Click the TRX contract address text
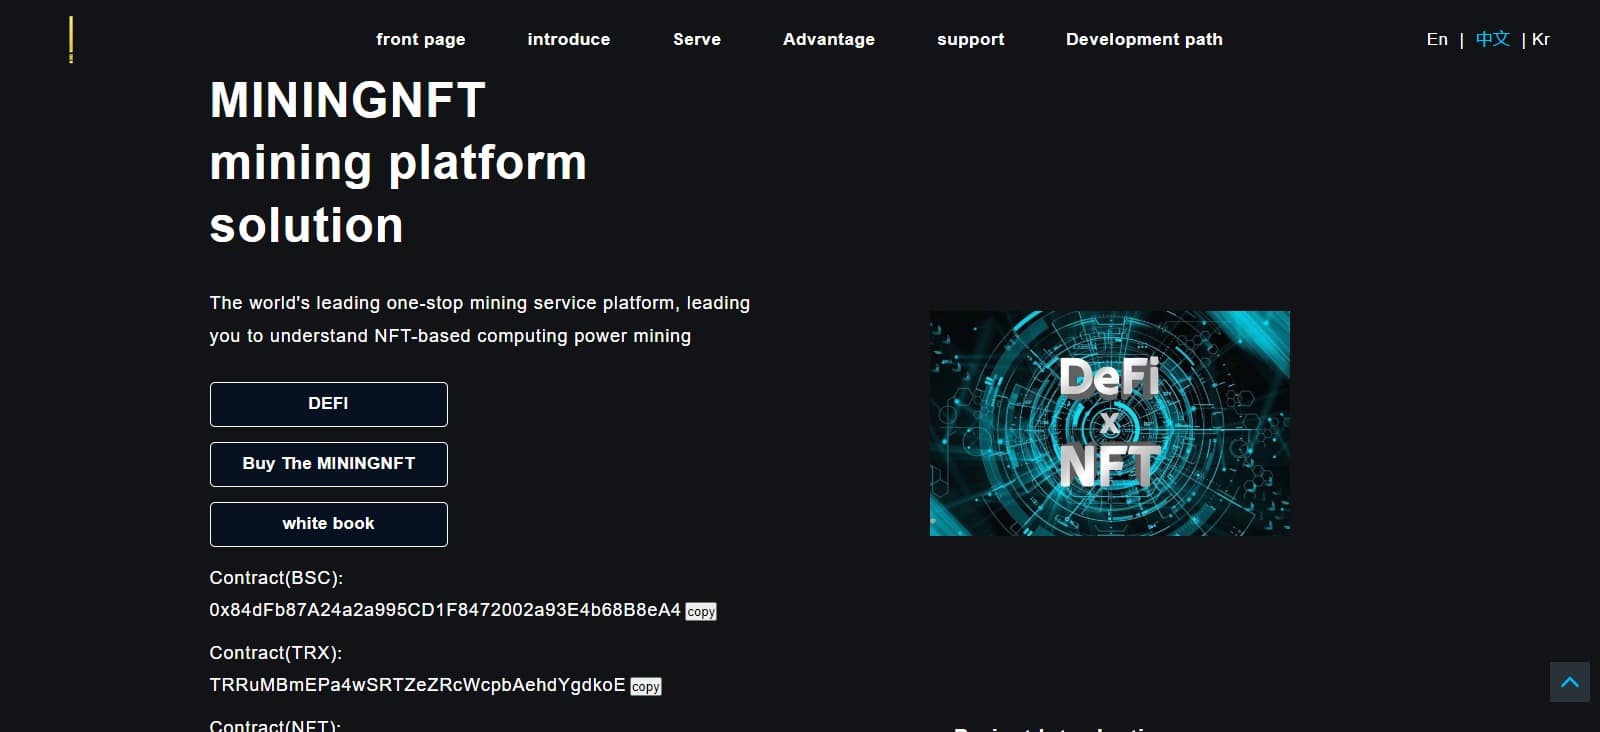Image resolution: width=1600 pixels, height=732 pixels. tap(416, 685)
